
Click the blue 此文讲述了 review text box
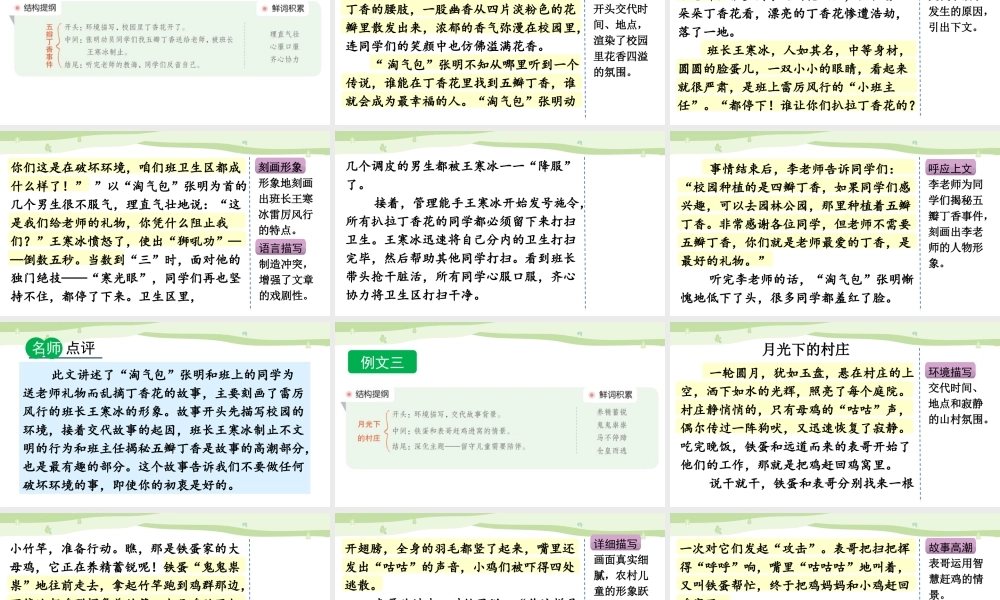tap(165, 428)
